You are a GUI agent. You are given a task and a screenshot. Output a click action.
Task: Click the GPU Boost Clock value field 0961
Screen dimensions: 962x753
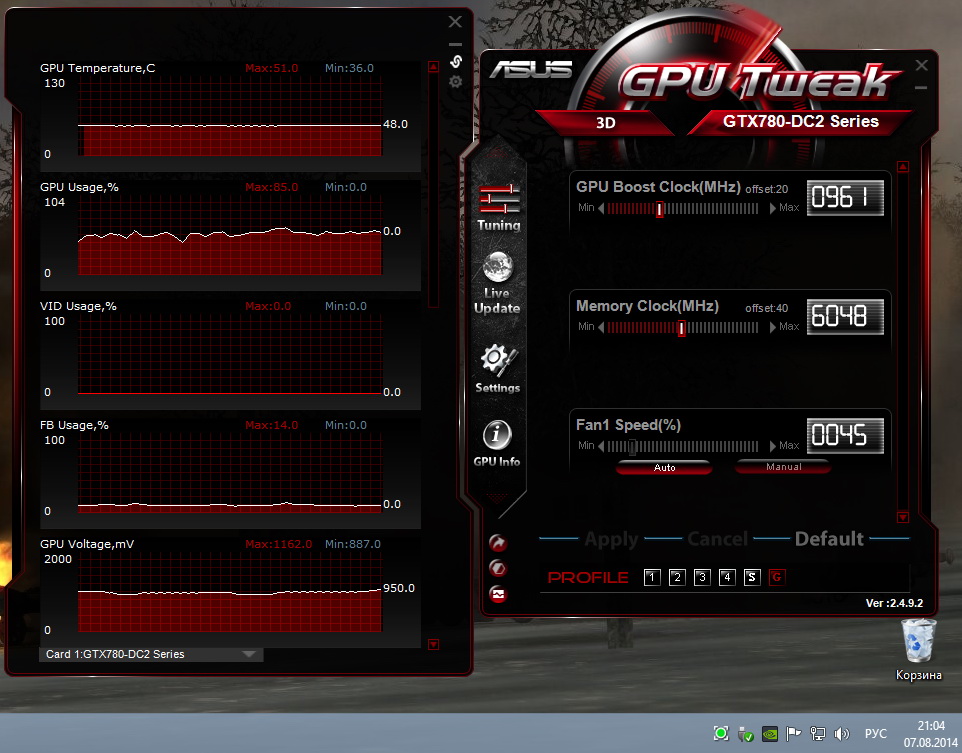pos(845,198)
